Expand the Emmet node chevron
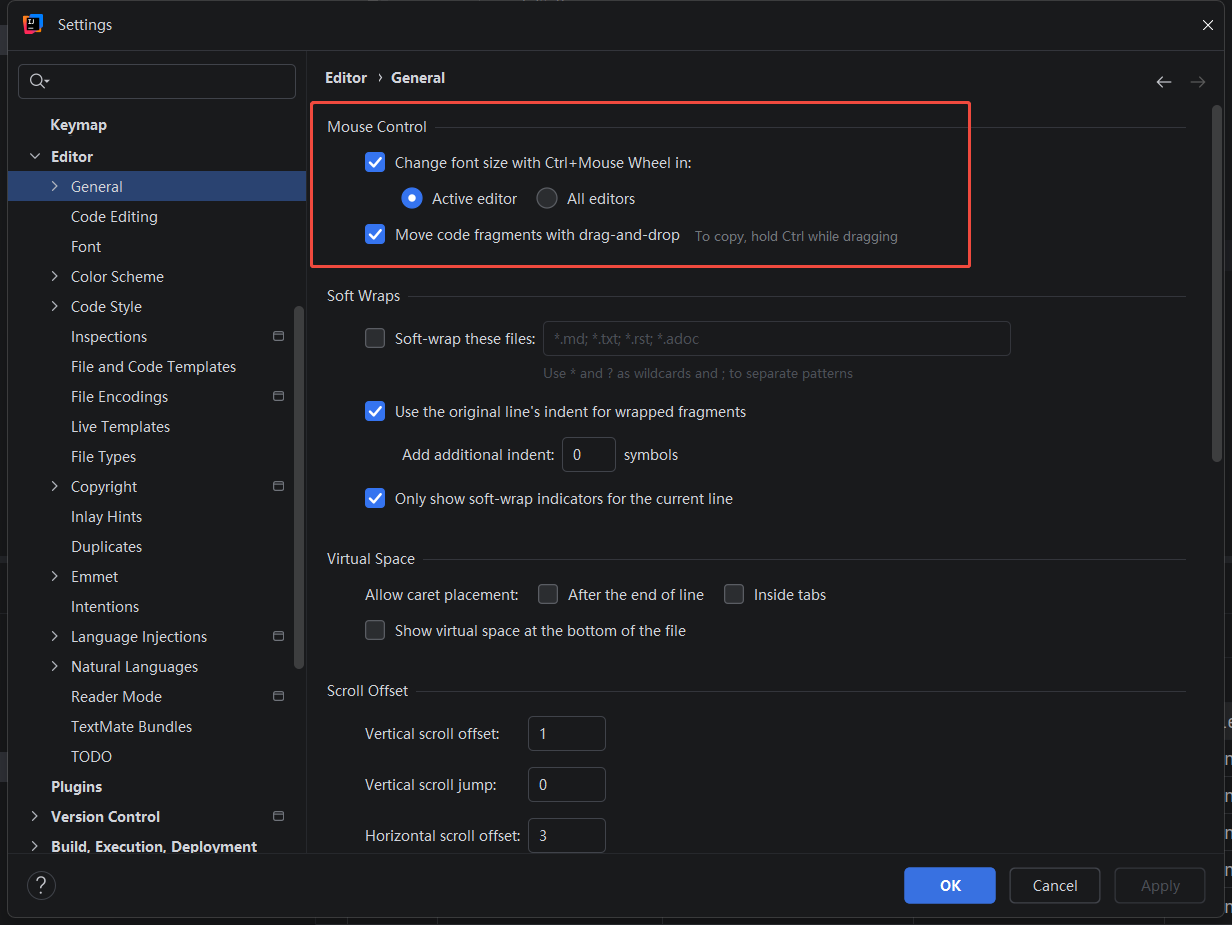 [x=55, y=577]
